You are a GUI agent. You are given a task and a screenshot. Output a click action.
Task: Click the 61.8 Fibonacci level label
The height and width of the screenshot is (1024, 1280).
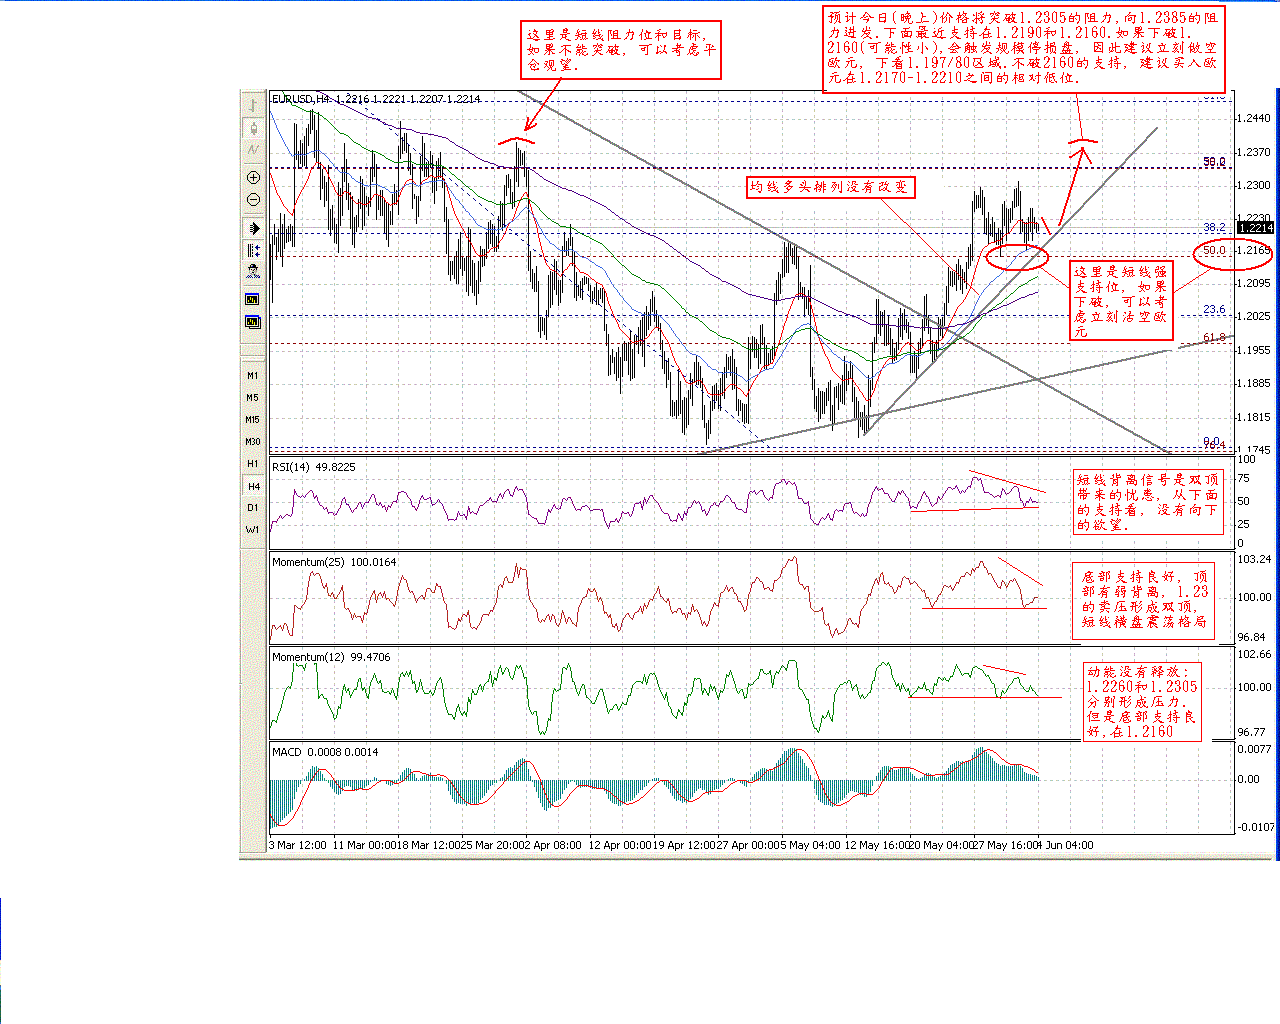pyautogui.click(x=1214, y=338)
